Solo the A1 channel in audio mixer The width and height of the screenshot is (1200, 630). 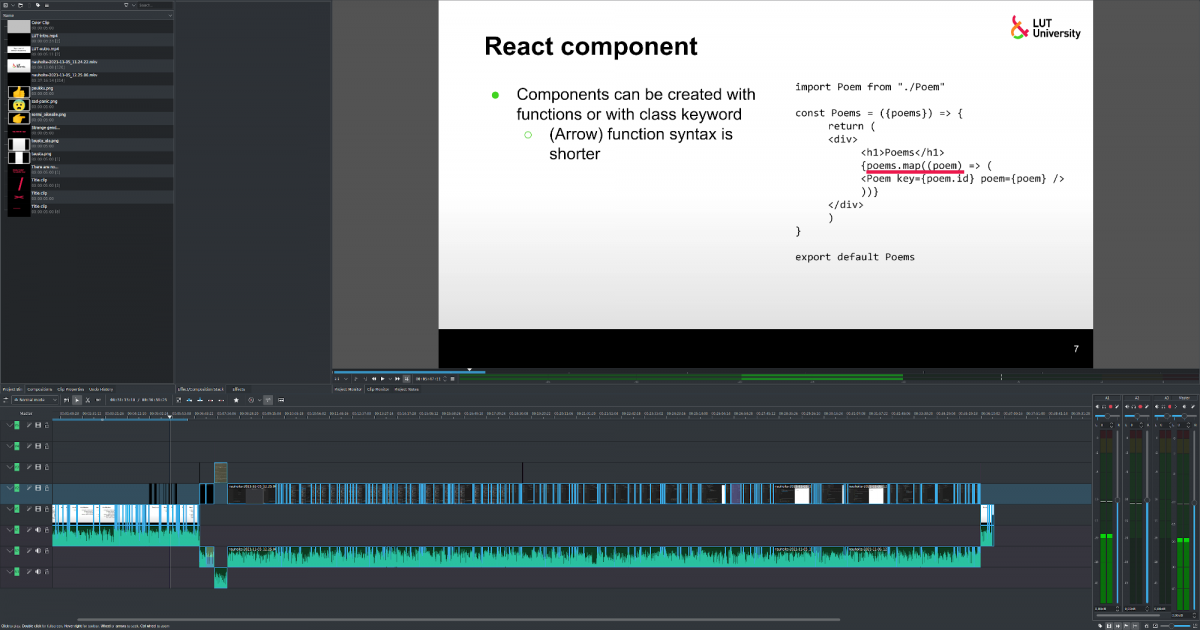[x=1104, y=407]
